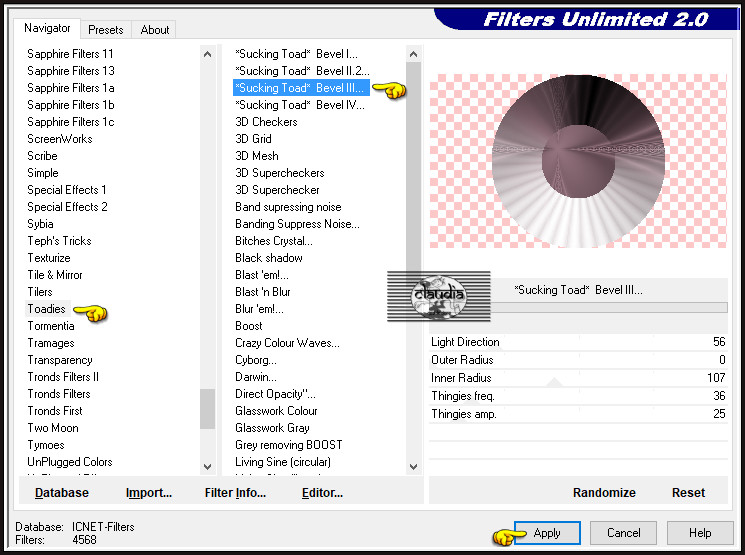Open the Presets tab
The height and width of the screenshot is (555, 745).
point(105,30)
